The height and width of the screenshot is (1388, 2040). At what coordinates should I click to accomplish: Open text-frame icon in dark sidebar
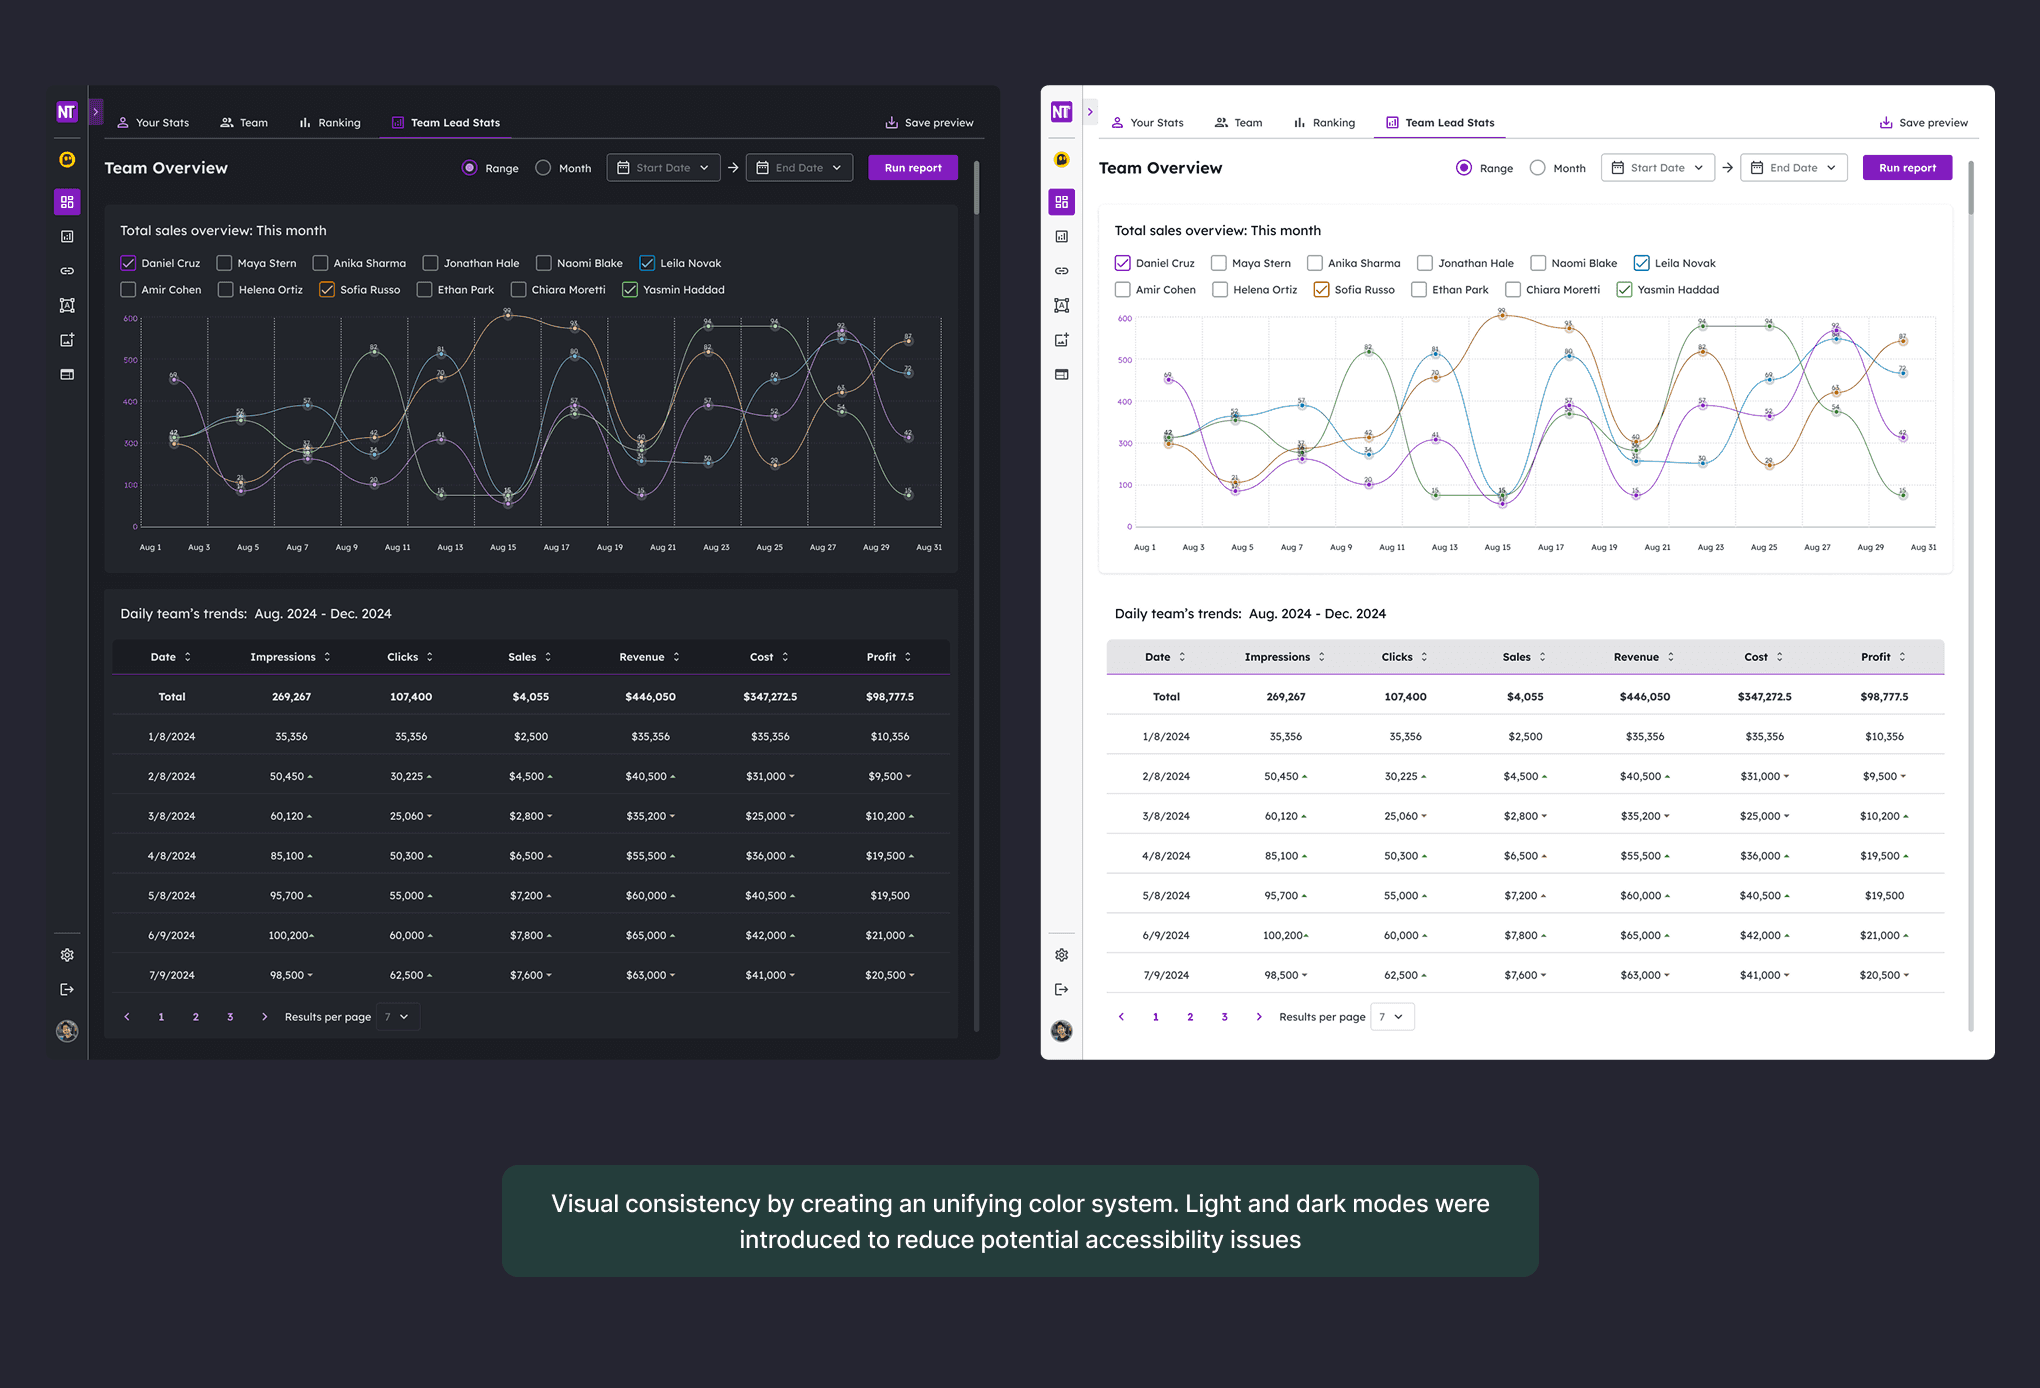coord(67,305)
